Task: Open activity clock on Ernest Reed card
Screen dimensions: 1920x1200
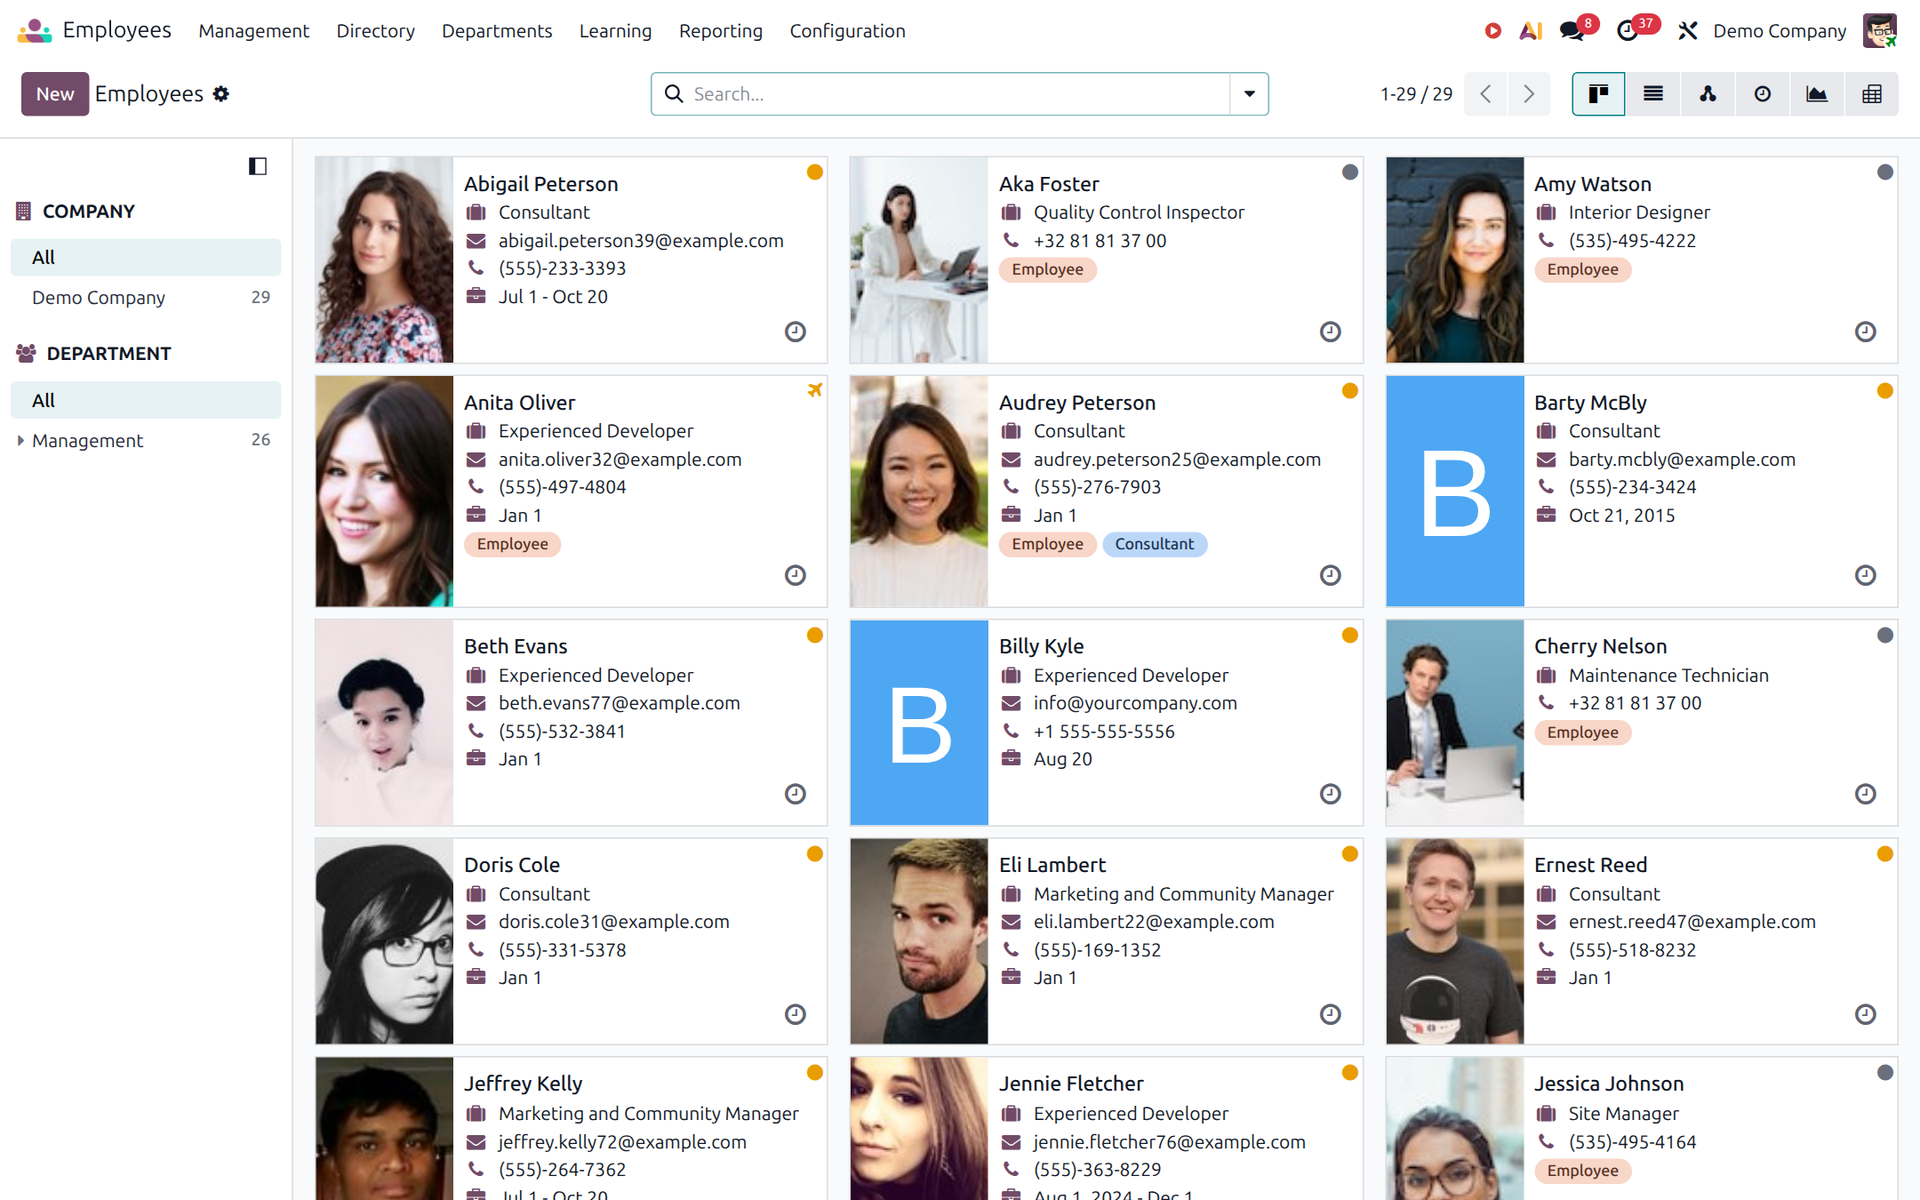Action: 1865,1014
